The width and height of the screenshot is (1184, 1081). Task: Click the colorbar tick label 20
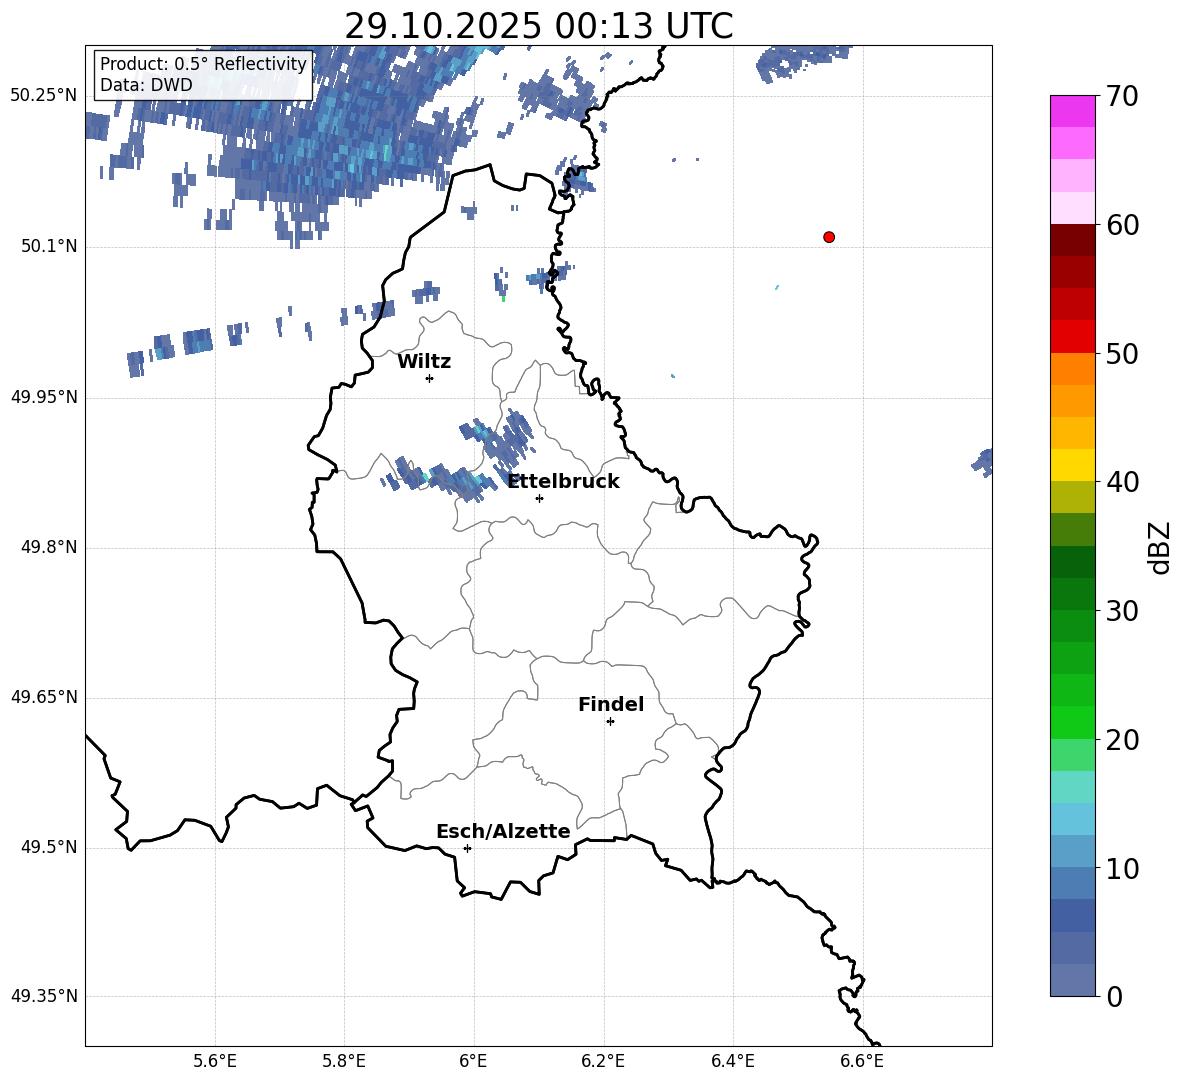coord(1122,740)
